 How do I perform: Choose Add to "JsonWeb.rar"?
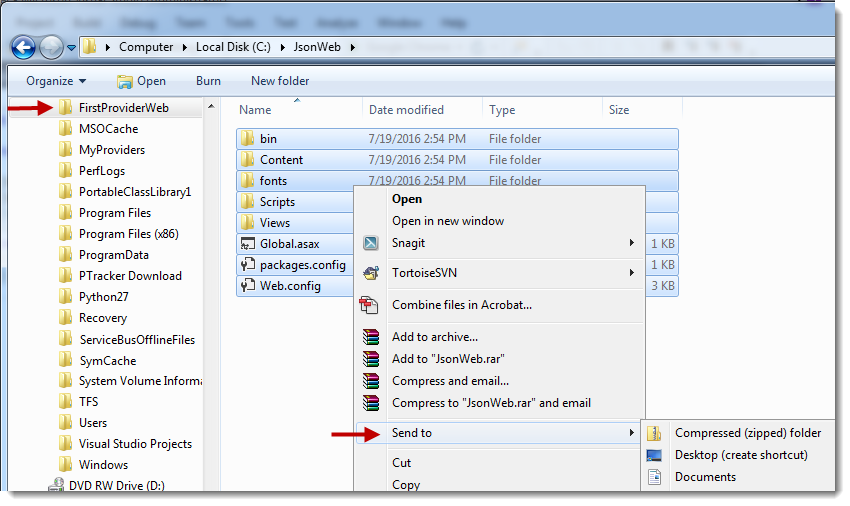[x=448, y=359]
